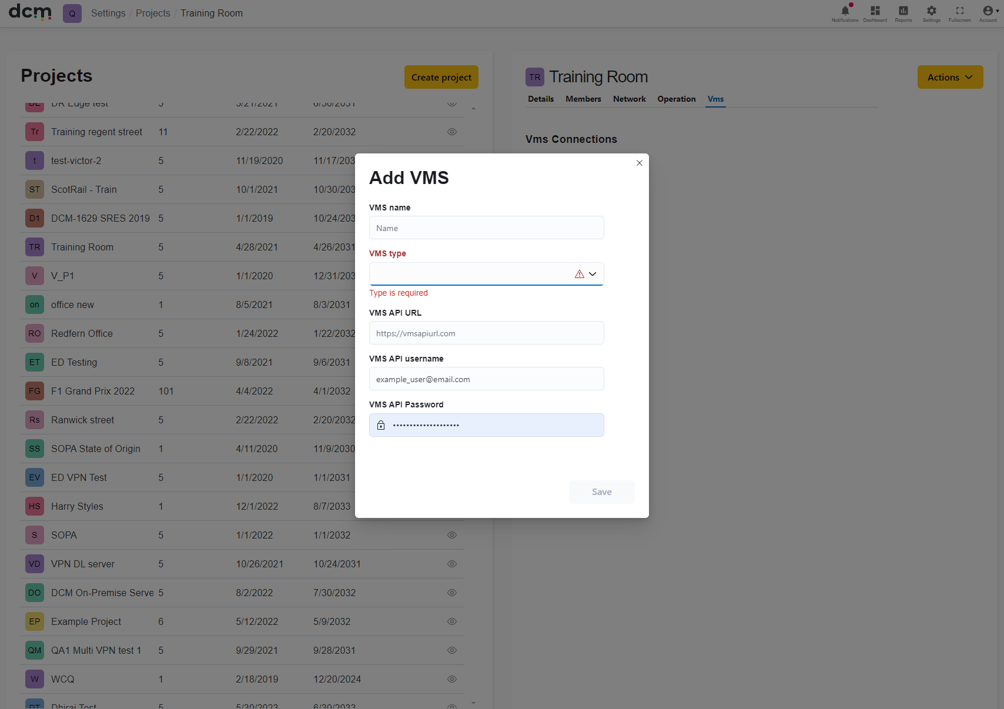Open the Dashboard icon in top bar
The height and width of the screenshot is (709, 1004).
click(875, 11)
